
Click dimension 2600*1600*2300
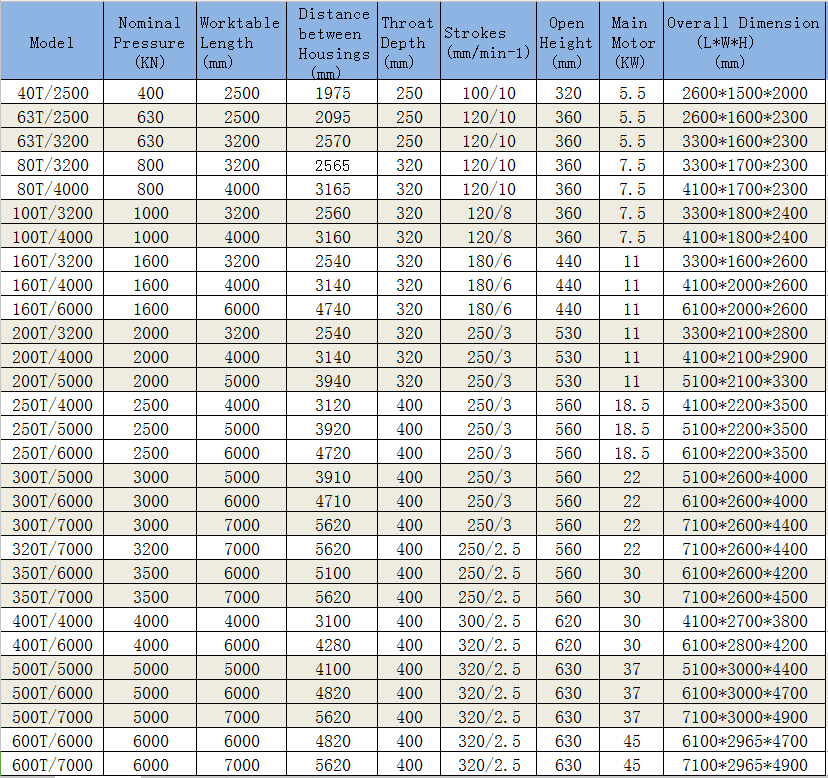(x=745, y=117)
